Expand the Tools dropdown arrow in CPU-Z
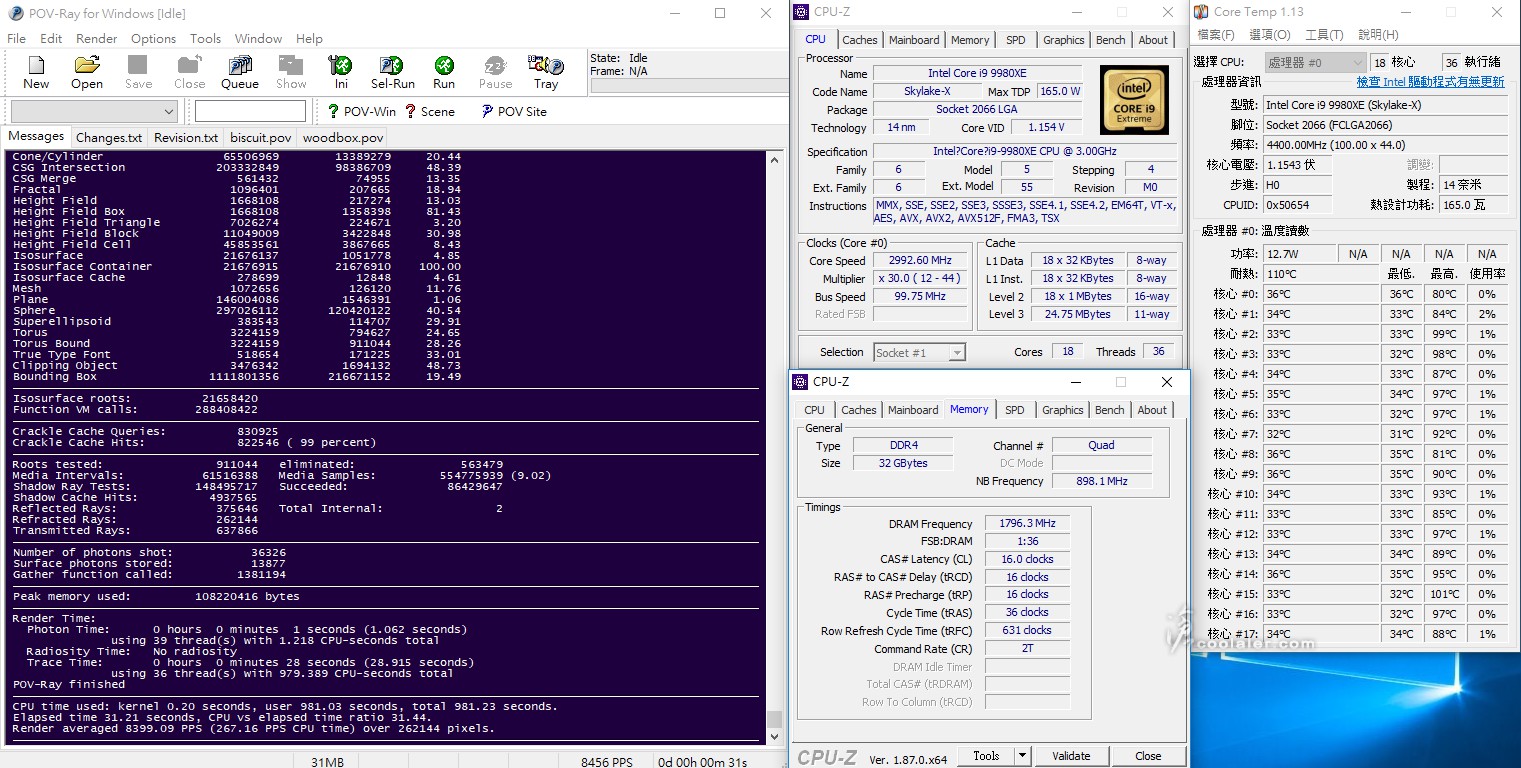 pos(1022,756)
